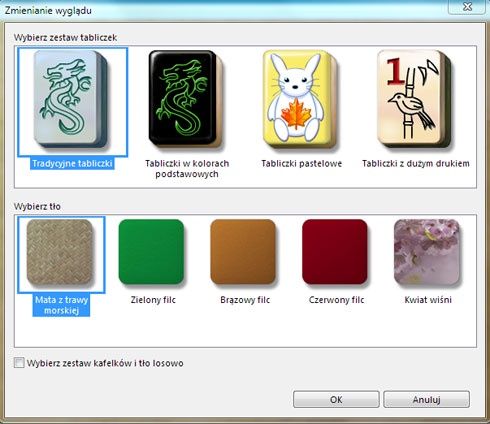Viewport: 490px width, 424px height.
Task: Click the 'Tradycyjne tabliczki' label
Action: 72,164
